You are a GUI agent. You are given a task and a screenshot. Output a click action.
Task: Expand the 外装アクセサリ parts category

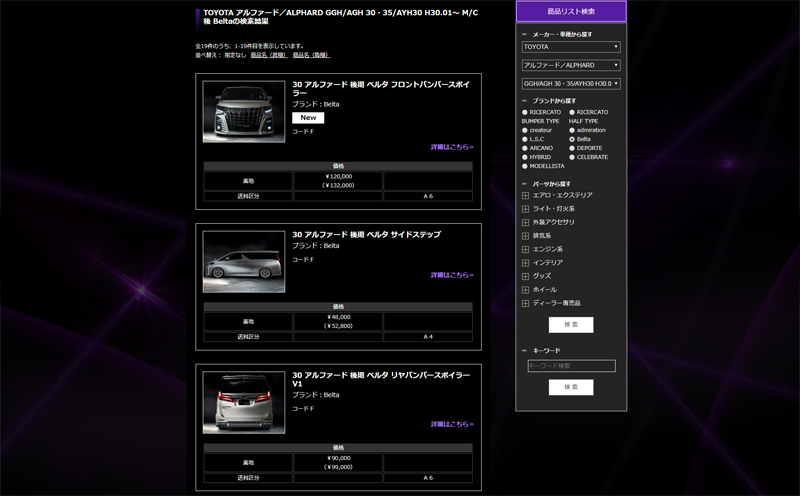click(x=526, y=222)
